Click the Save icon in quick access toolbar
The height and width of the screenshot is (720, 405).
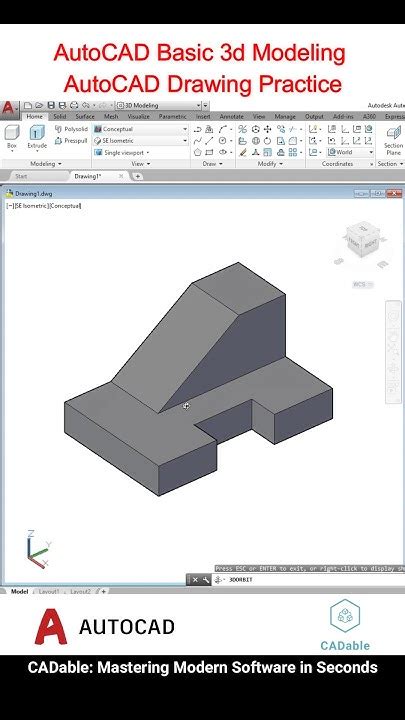(x=51, y=106)
